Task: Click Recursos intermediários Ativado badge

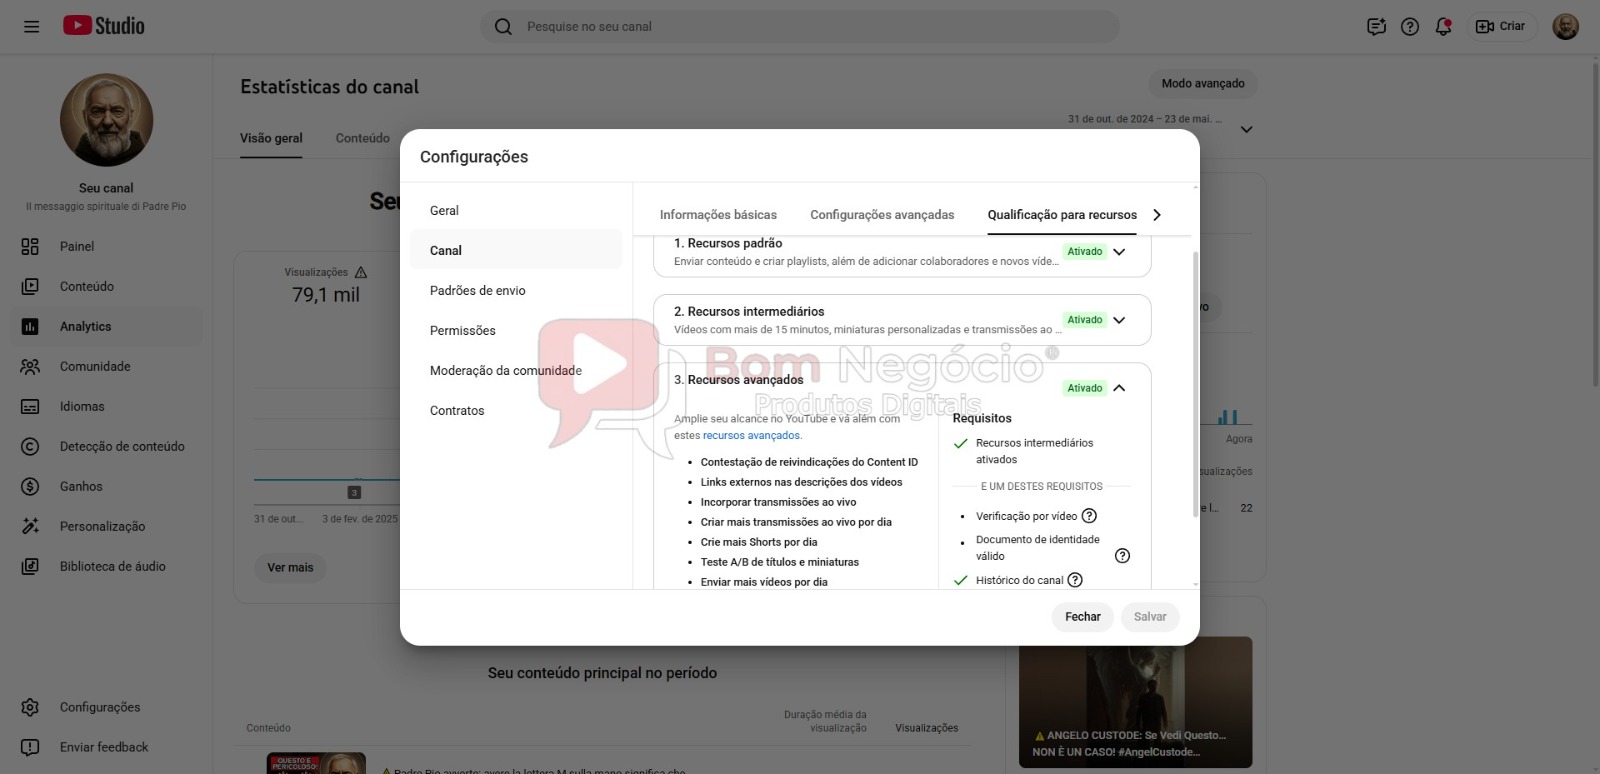Action: click(x=1084, y=320)
